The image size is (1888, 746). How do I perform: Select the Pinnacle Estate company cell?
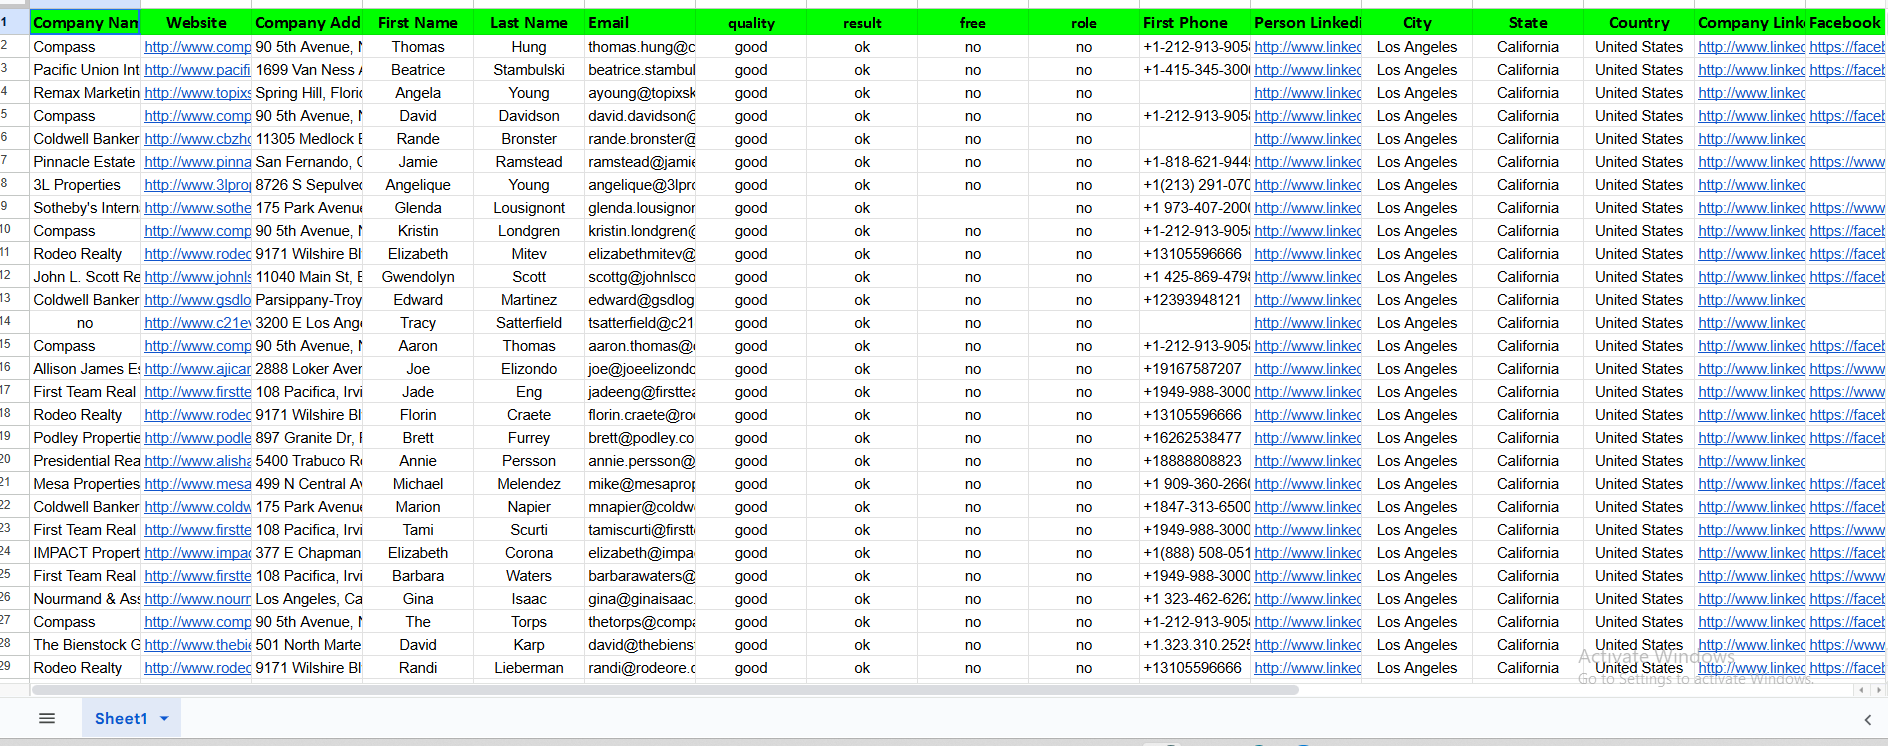[x=85, y=162]
